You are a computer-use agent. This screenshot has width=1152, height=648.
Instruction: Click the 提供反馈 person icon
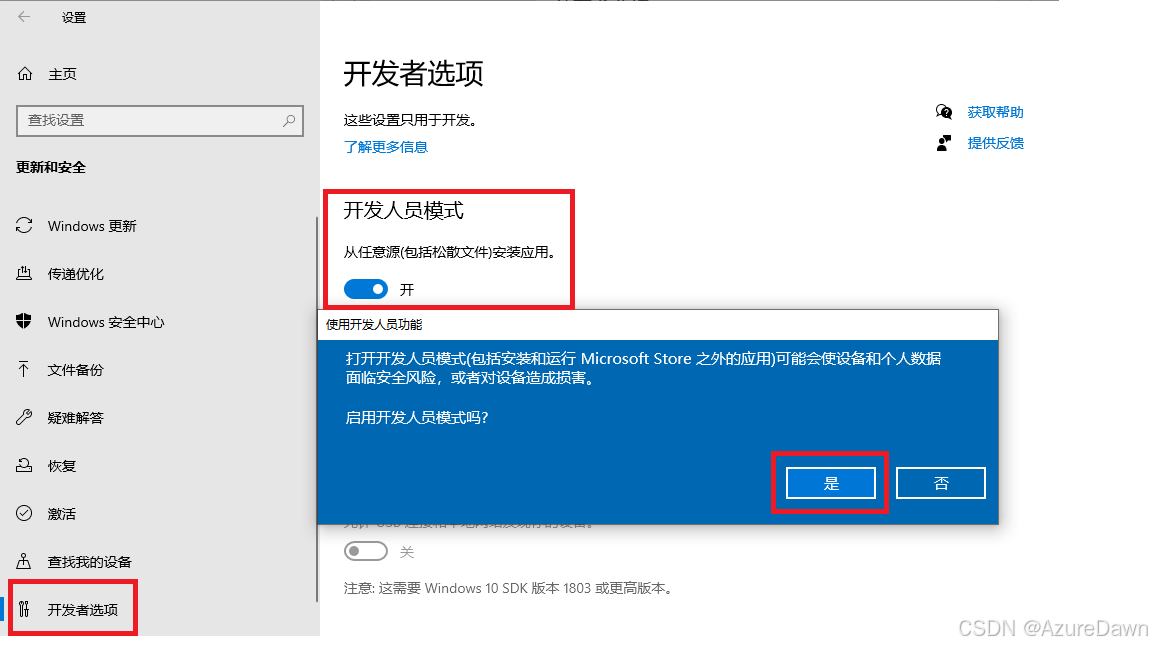[944, 143]
